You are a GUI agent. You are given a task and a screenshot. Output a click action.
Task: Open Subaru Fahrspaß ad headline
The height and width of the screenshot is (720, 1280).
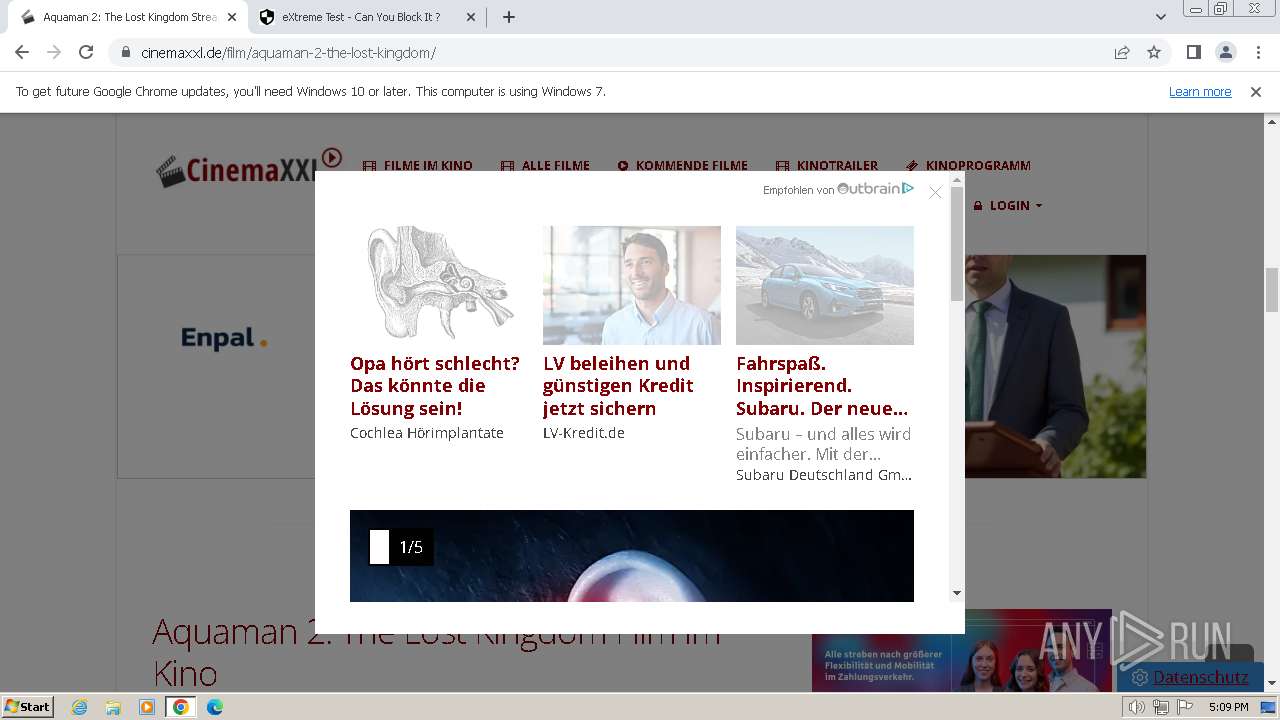tap(822, 386)
